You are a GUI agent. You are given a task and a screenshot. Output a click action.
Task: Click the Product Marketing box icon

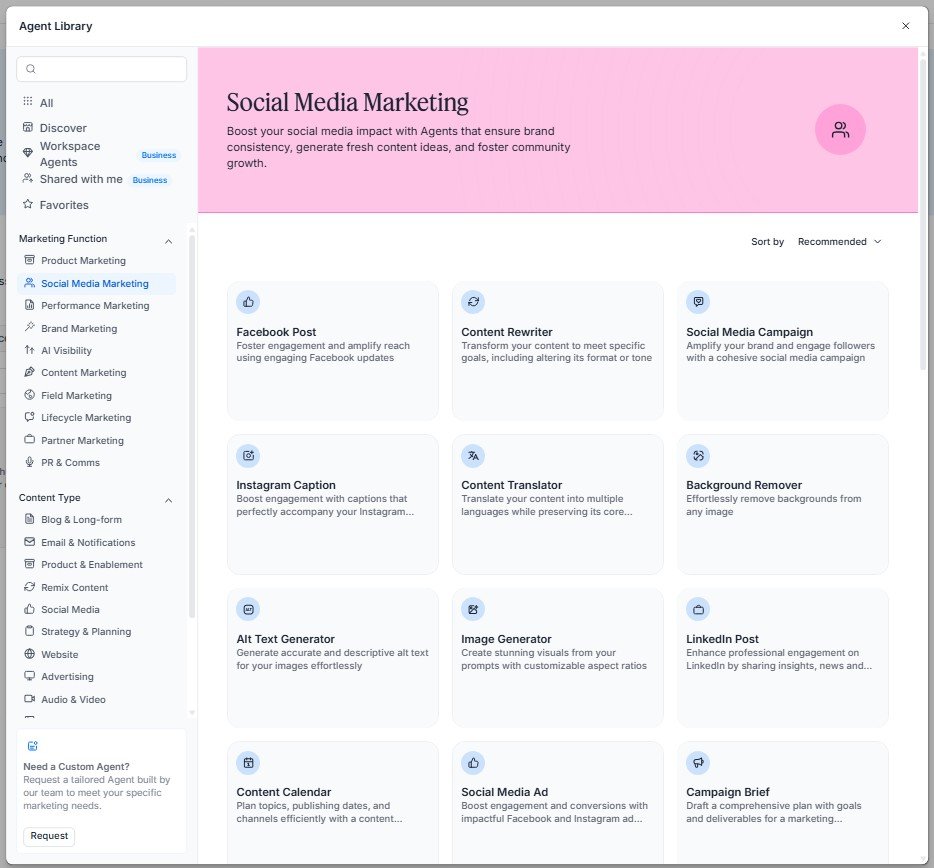click(x=29, y=260)
